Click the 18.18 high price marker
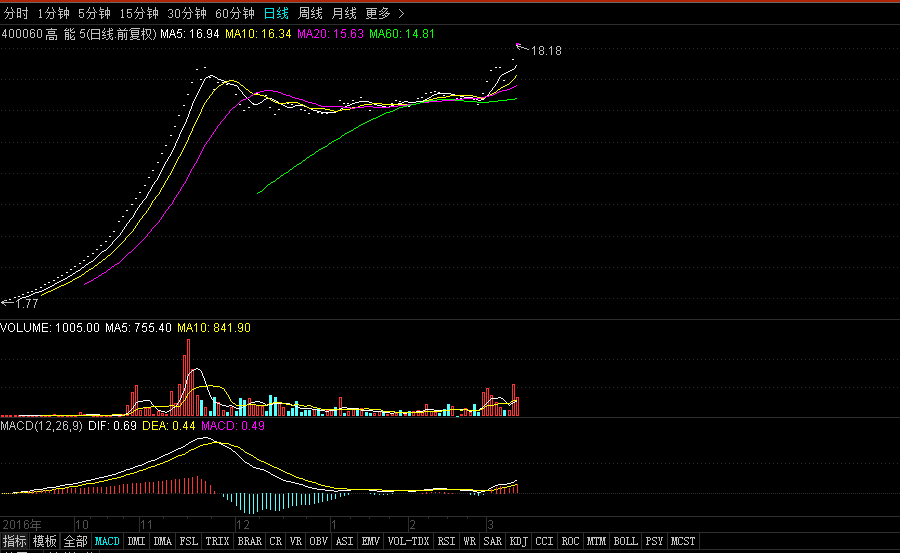Image resolution: width=900 pixels, height=553 pixels. point(546,51)
